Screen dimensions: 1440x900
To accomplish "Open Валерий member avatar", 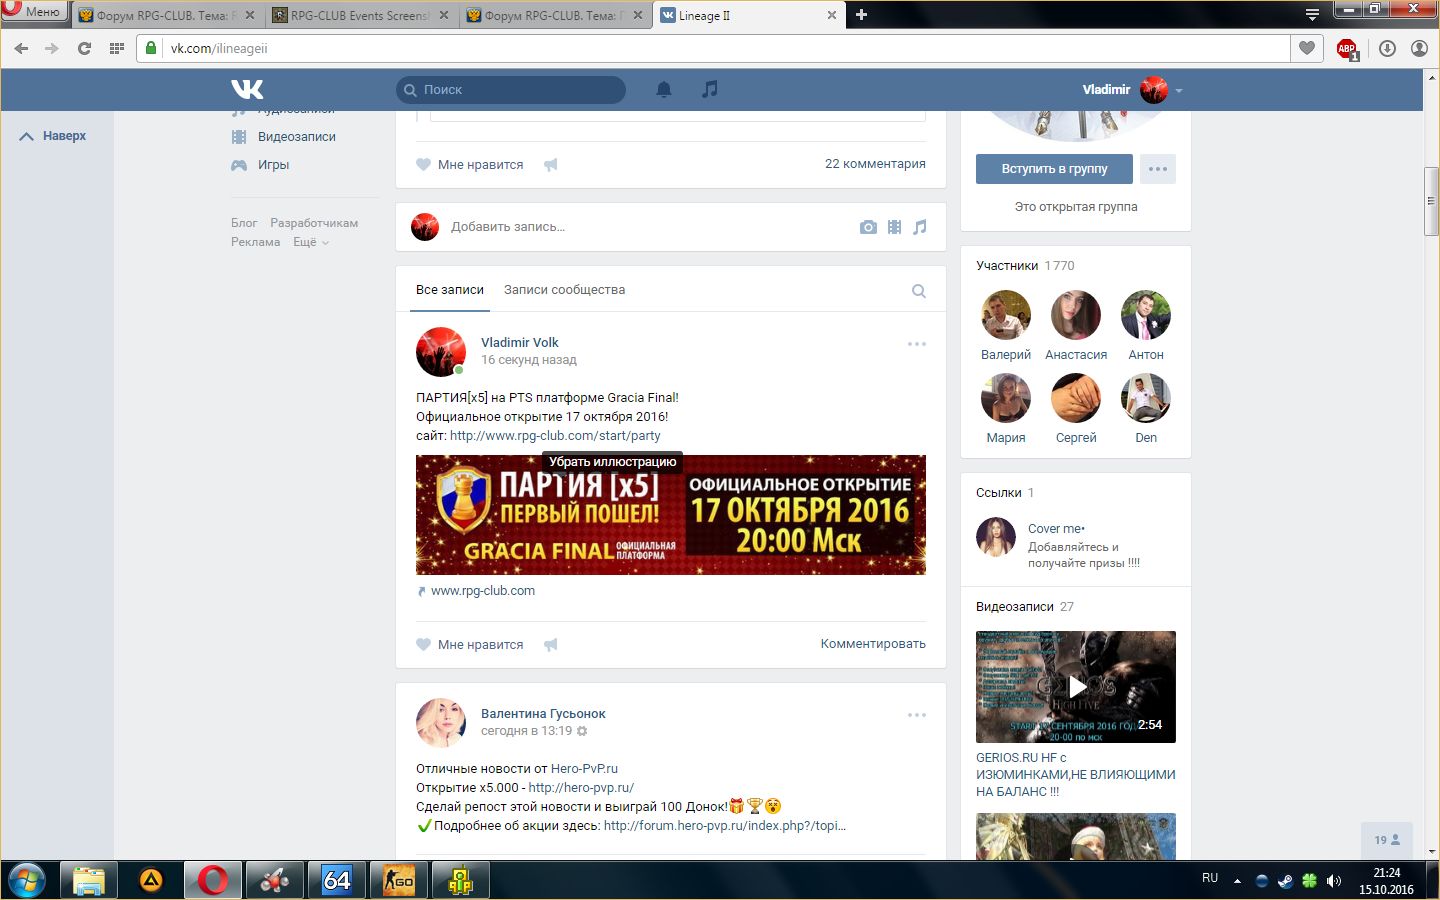I will (x=1006, y=315).
